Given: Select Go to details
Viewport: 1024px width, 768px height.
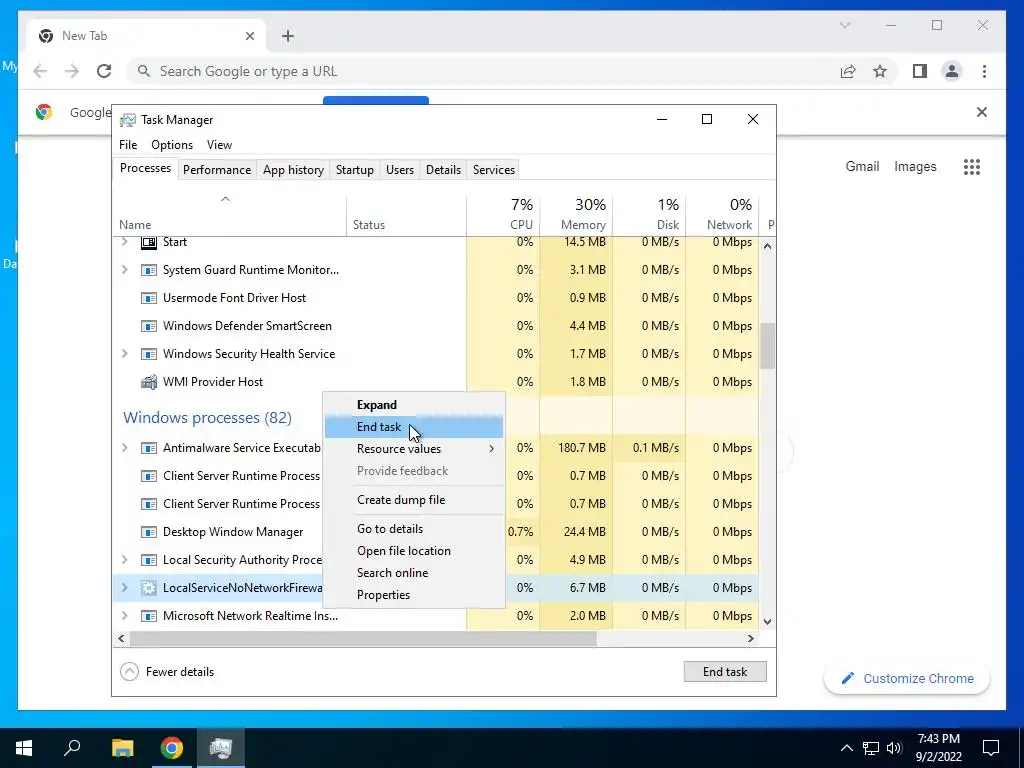Looking at the screenshot, I should tap(414, 529).
